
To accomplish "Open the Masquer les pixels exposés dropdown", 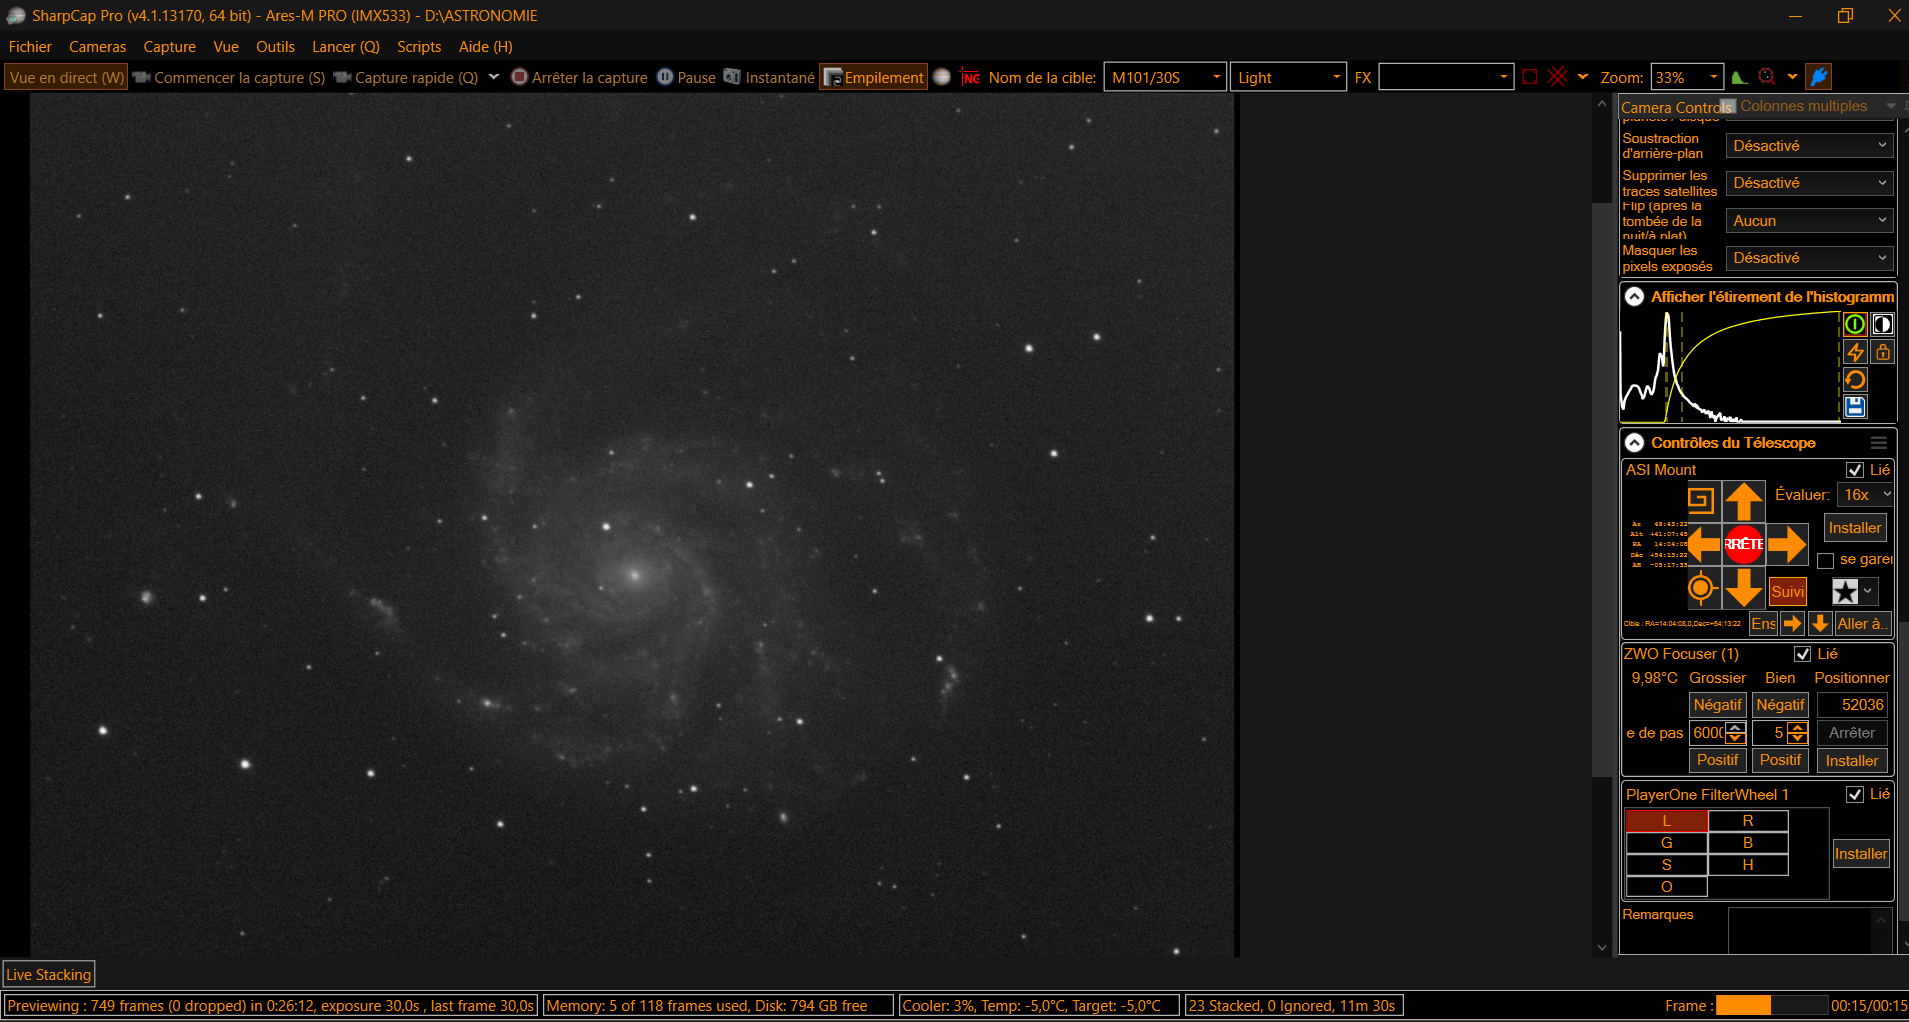I will (x=1810, y=258).
